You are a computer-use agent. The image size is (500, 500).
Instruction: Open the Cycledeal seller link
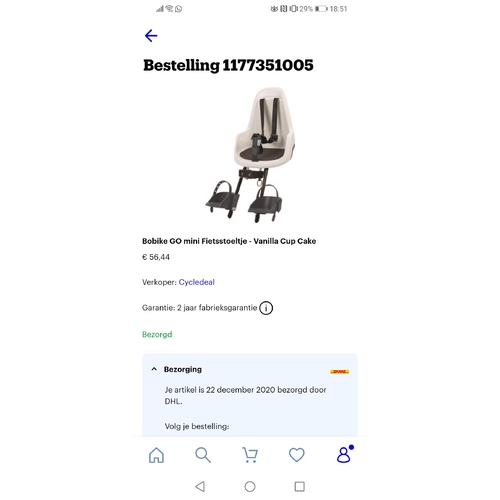coord(197,282)
